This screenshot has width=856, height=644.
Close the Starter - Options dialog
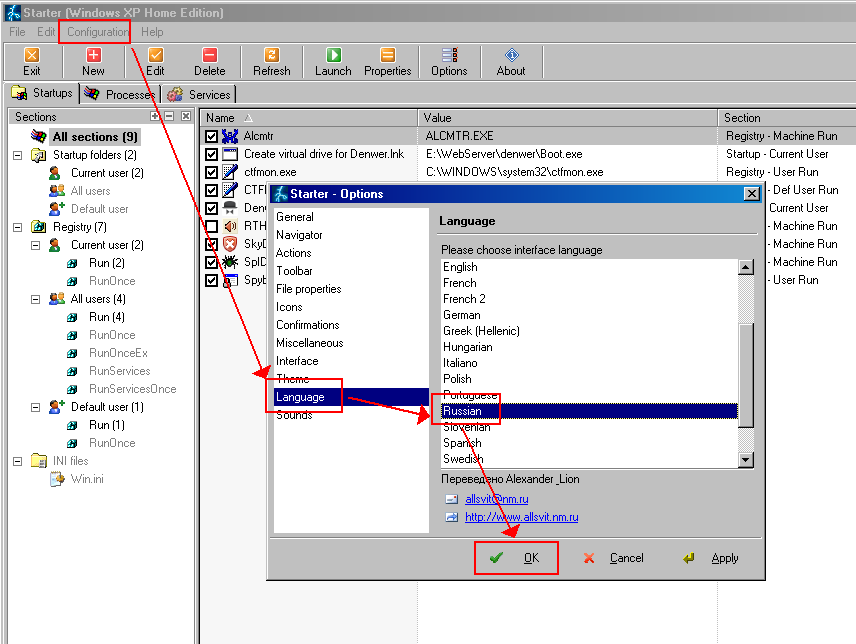pyautogui.click(x=752, y=194)
